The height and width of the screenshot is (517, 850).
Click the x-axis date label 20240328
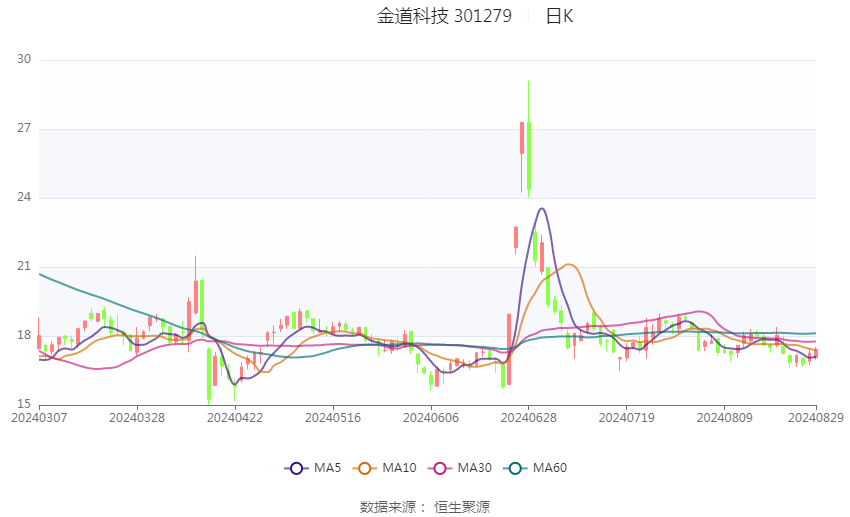click(137, 418)
